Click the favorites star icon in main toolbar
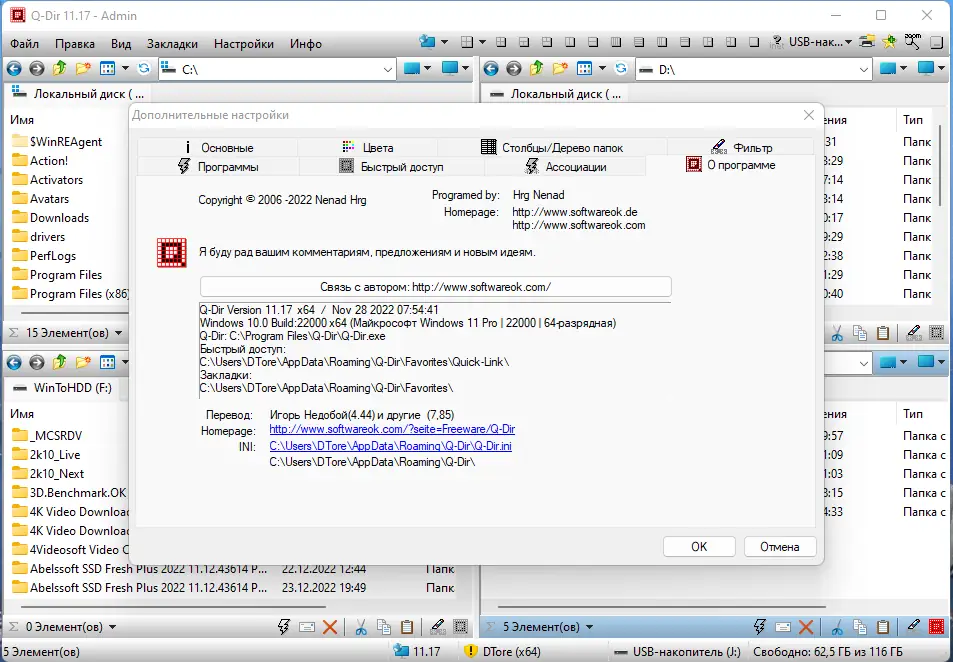Viewport: 953px width, 662px height. point(890,42)
